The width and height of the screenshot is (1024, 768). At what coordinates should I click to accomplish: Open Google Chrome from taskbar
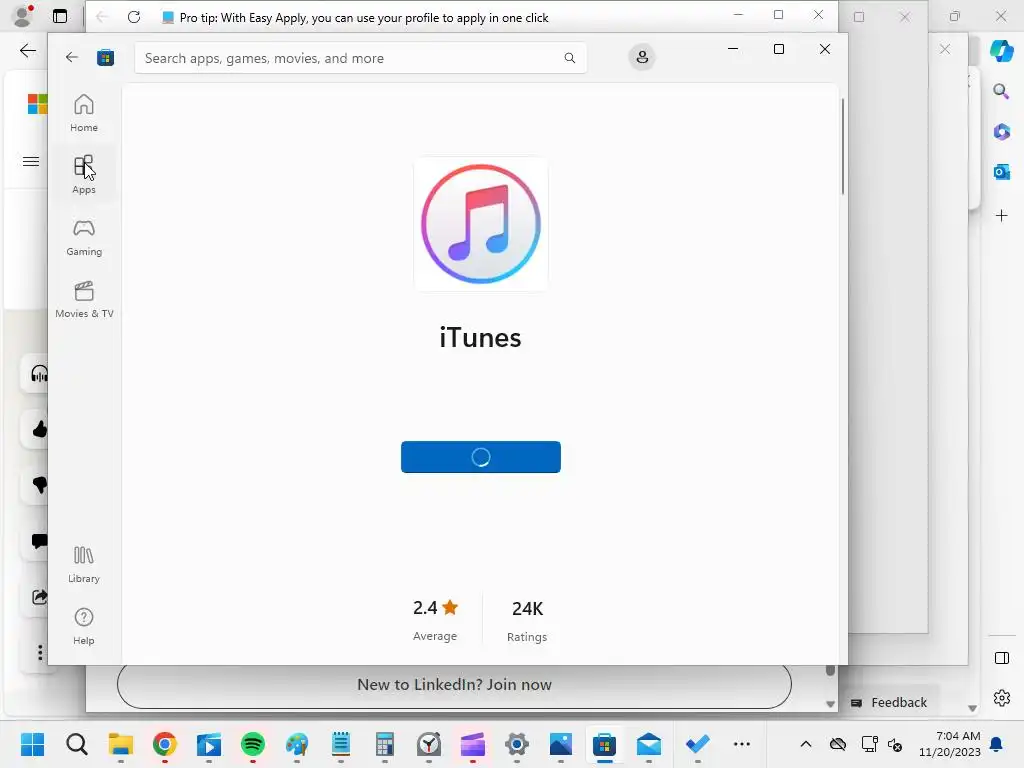165,744
